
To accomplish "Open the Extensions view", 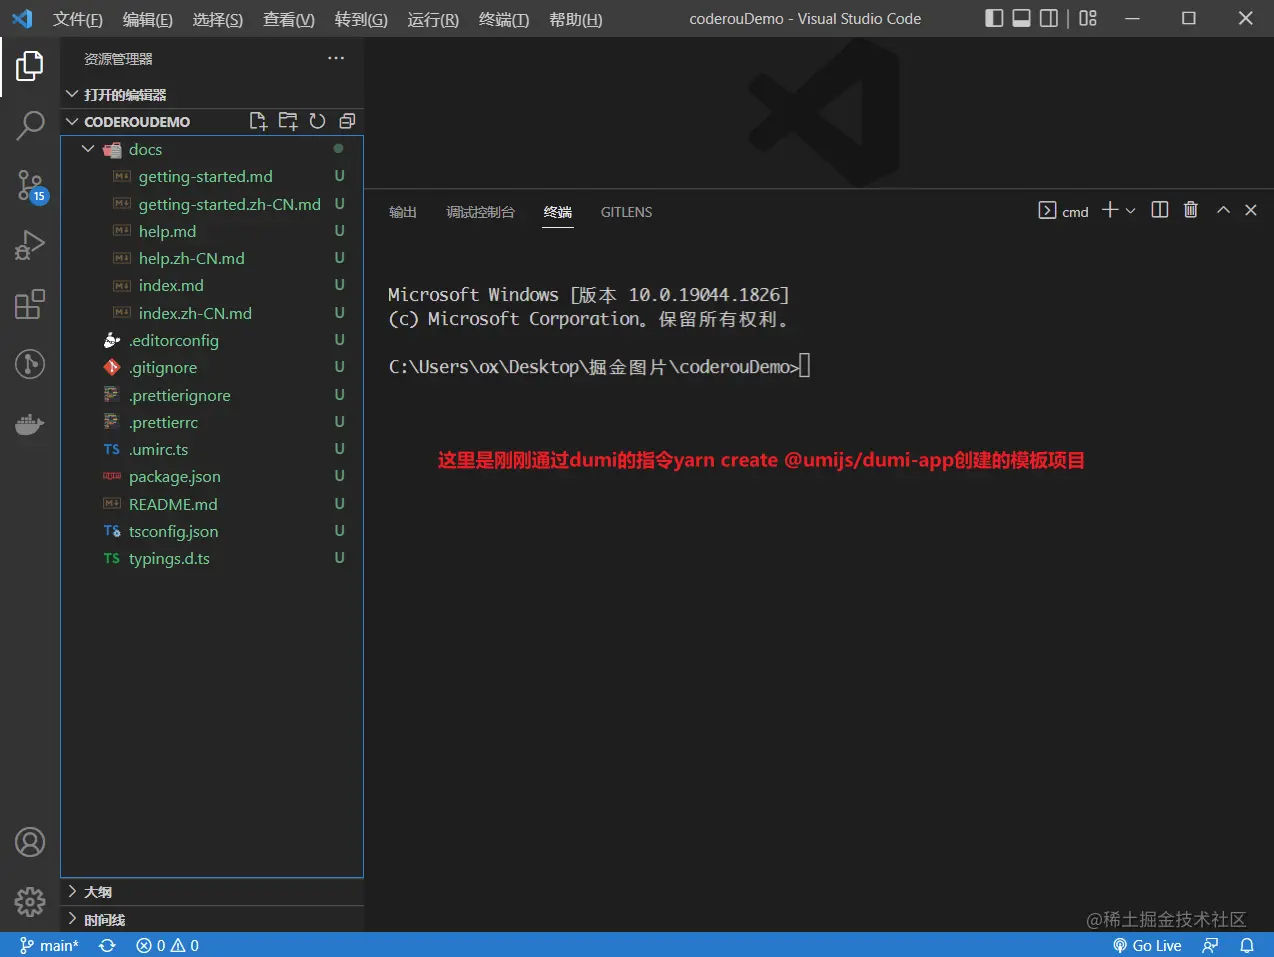I will pos(30,304).
